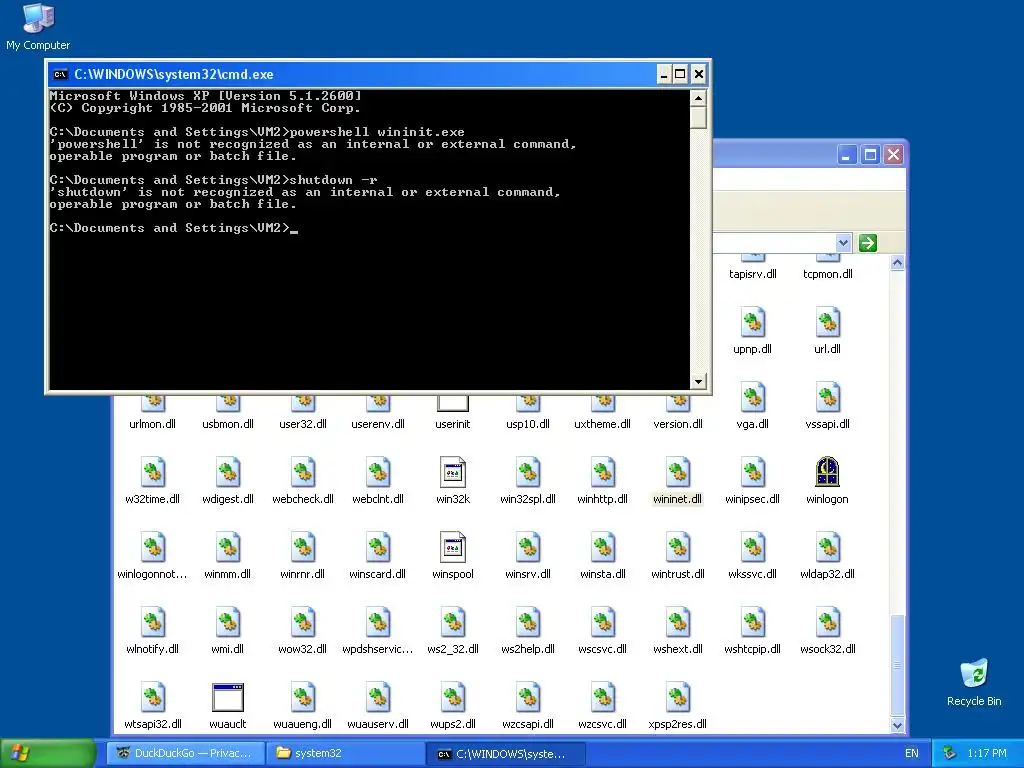Click the wups2.dll file name
Image resolution: width=1024 pixels, height=768 pixels.
[x=453, y=724]
